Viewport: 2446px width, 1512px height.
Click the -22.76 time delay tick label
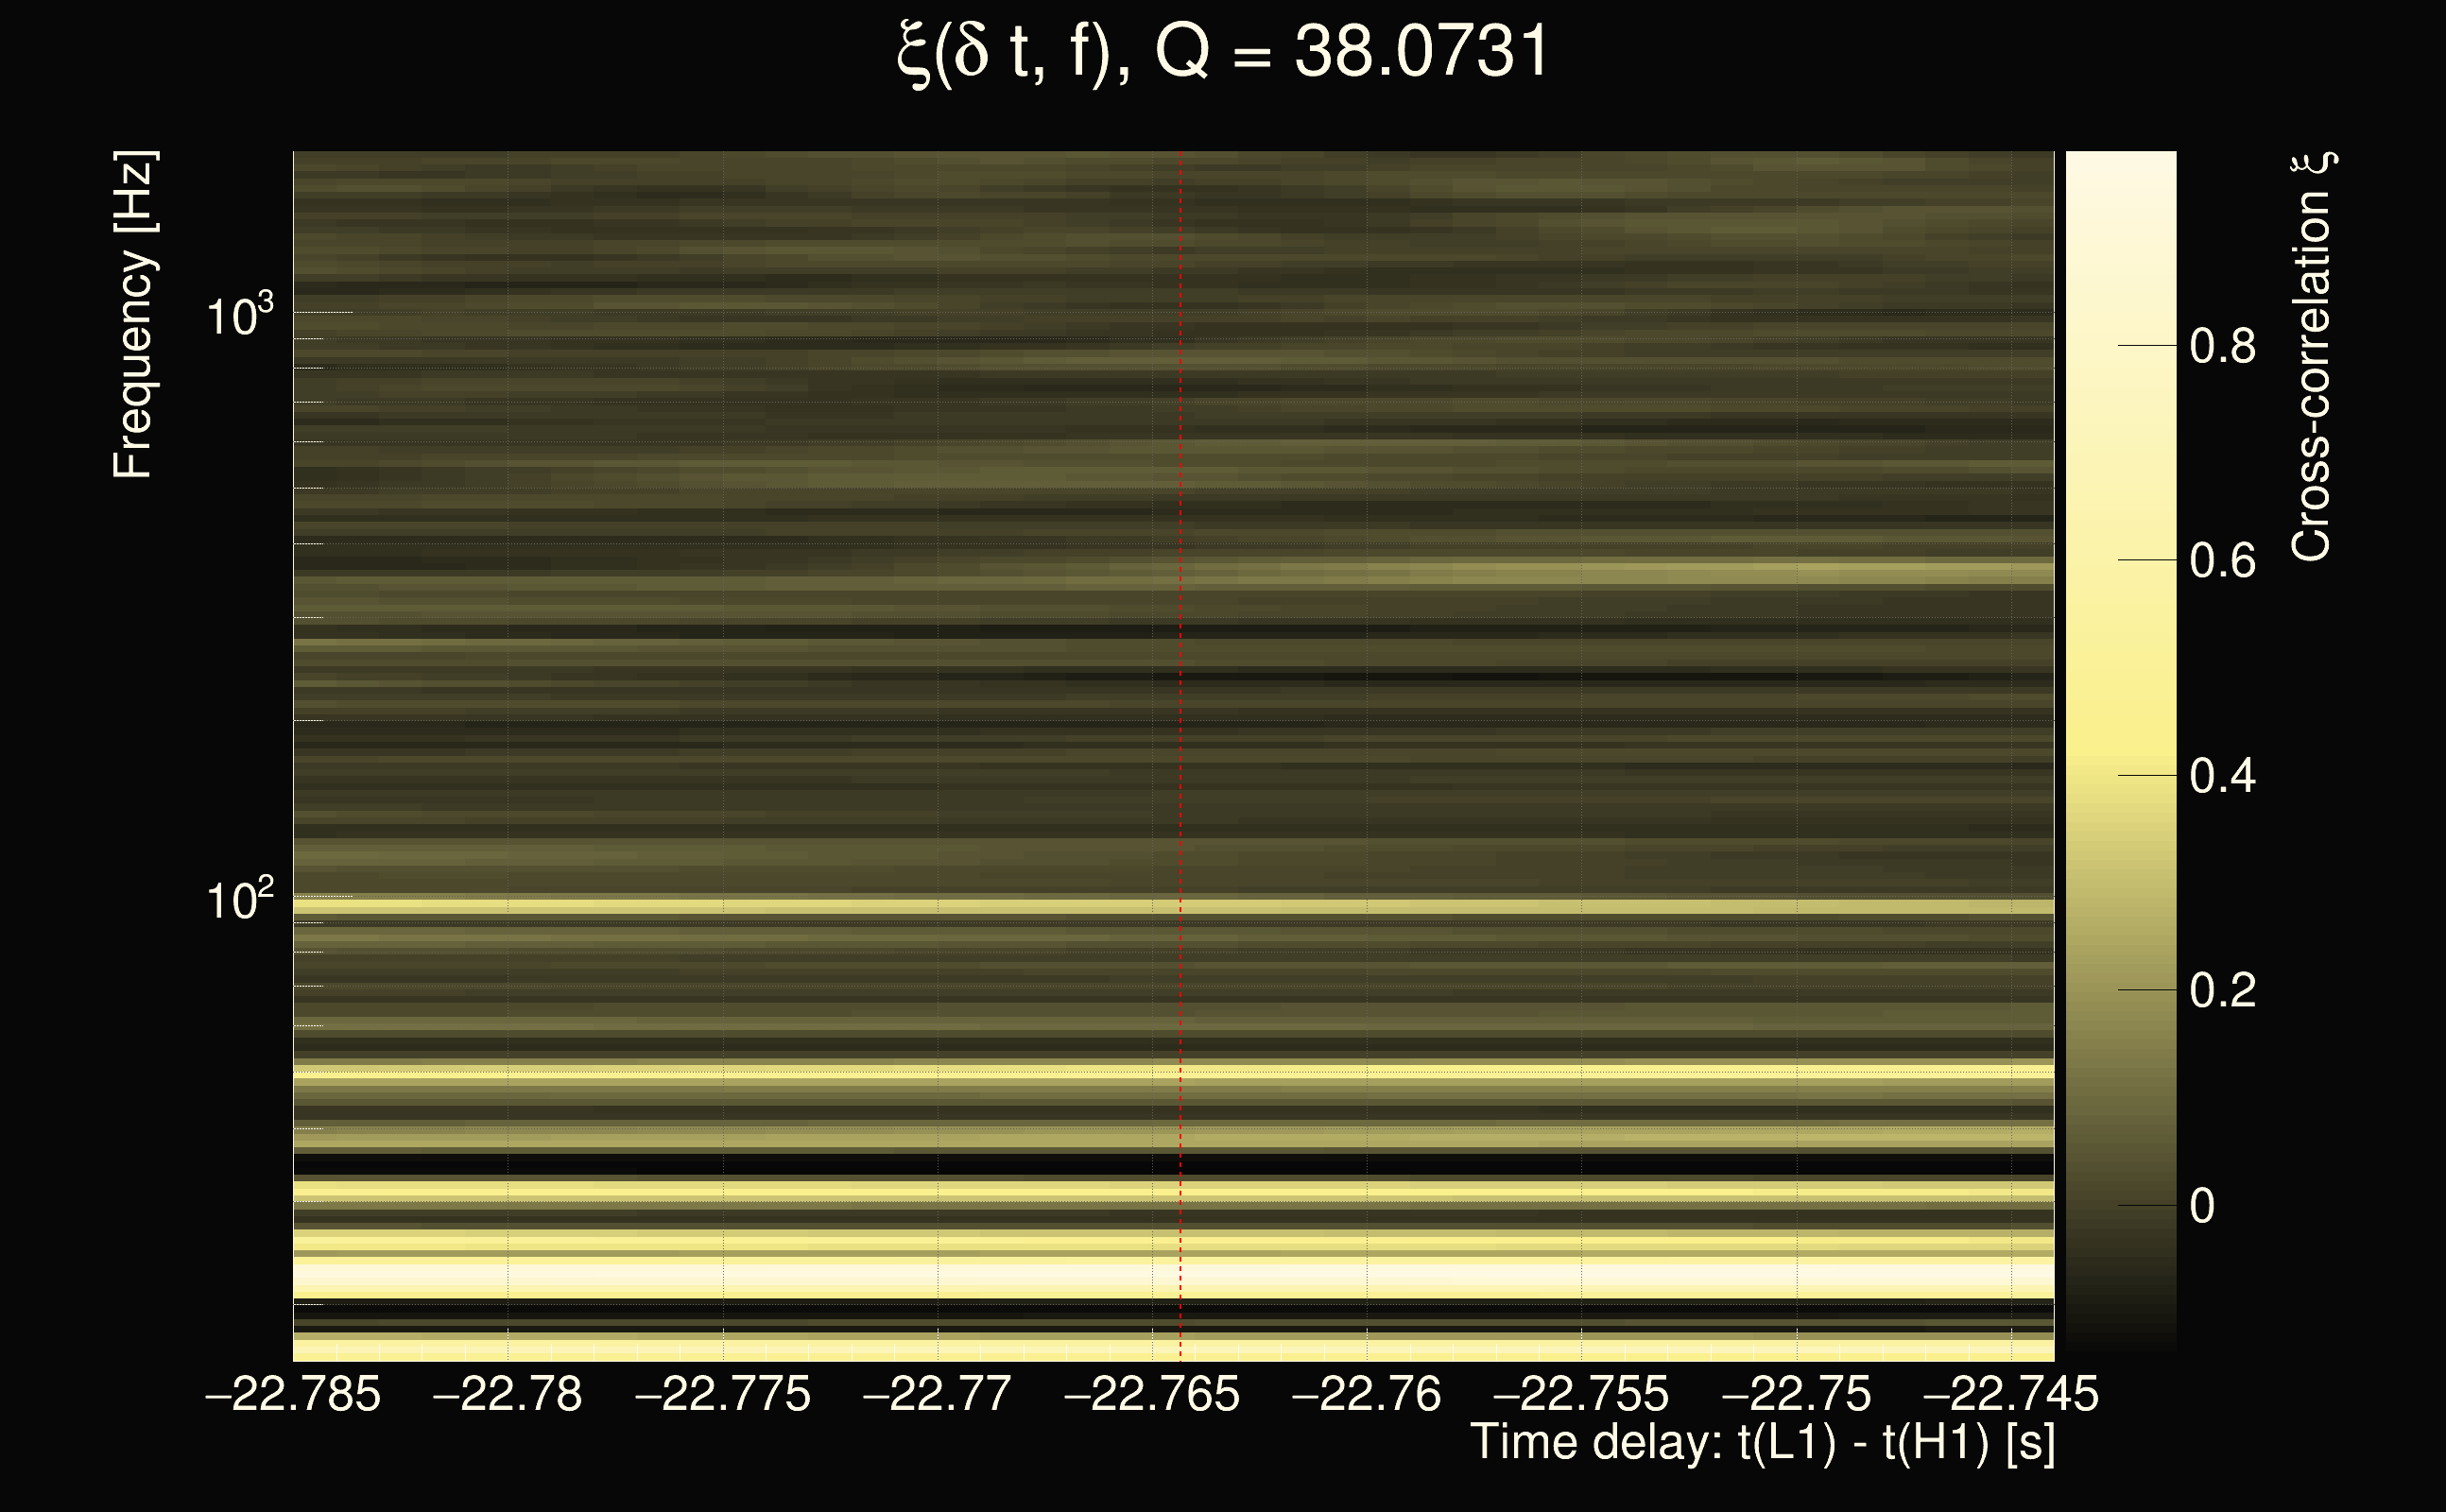click(x=1366, y=1393)
